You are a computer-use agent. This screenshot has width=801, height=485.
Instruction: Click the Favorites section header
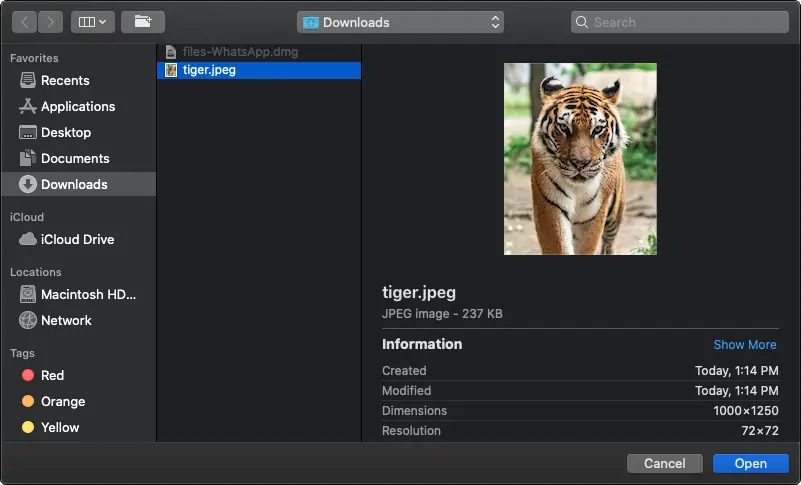point(34,58)
